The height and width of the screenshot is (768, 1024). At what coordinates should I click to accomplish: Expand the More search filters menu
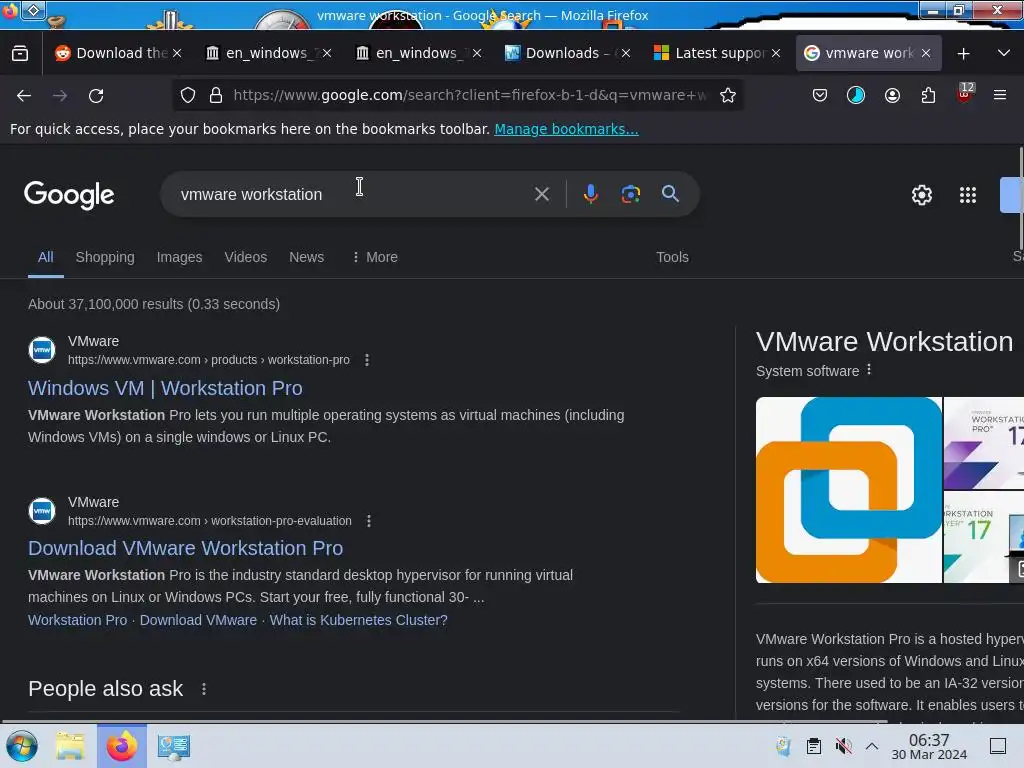tap(375, 257)
